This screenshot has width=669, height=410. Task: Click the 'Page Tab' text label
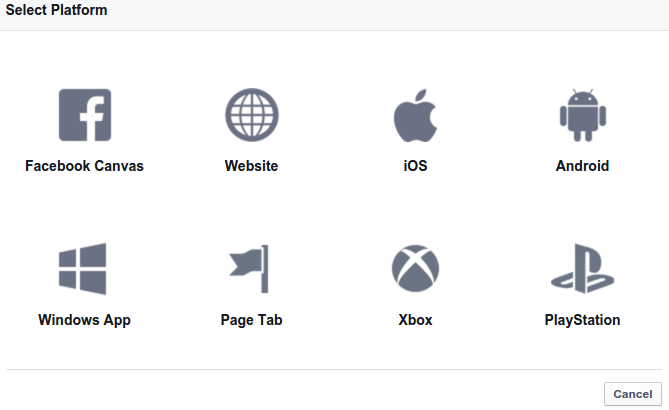click(x=251, y=320)
